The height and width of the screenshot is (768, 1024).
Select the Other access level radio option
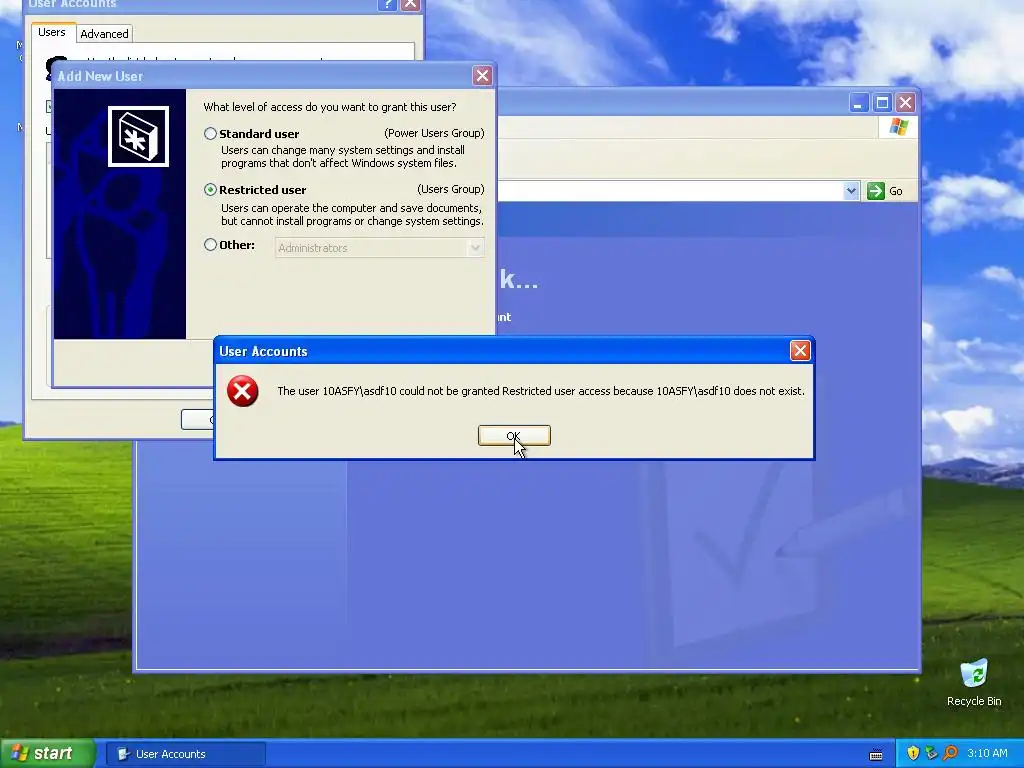[210, 245]
